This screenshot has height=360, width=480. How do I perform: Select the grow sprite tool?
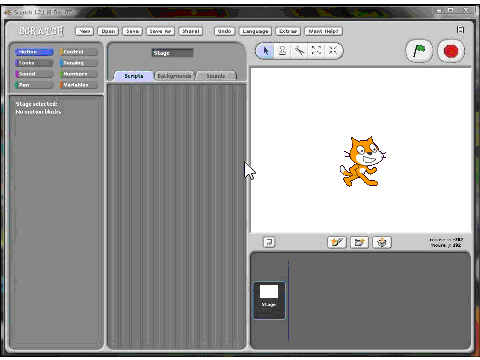coord(316,51)
